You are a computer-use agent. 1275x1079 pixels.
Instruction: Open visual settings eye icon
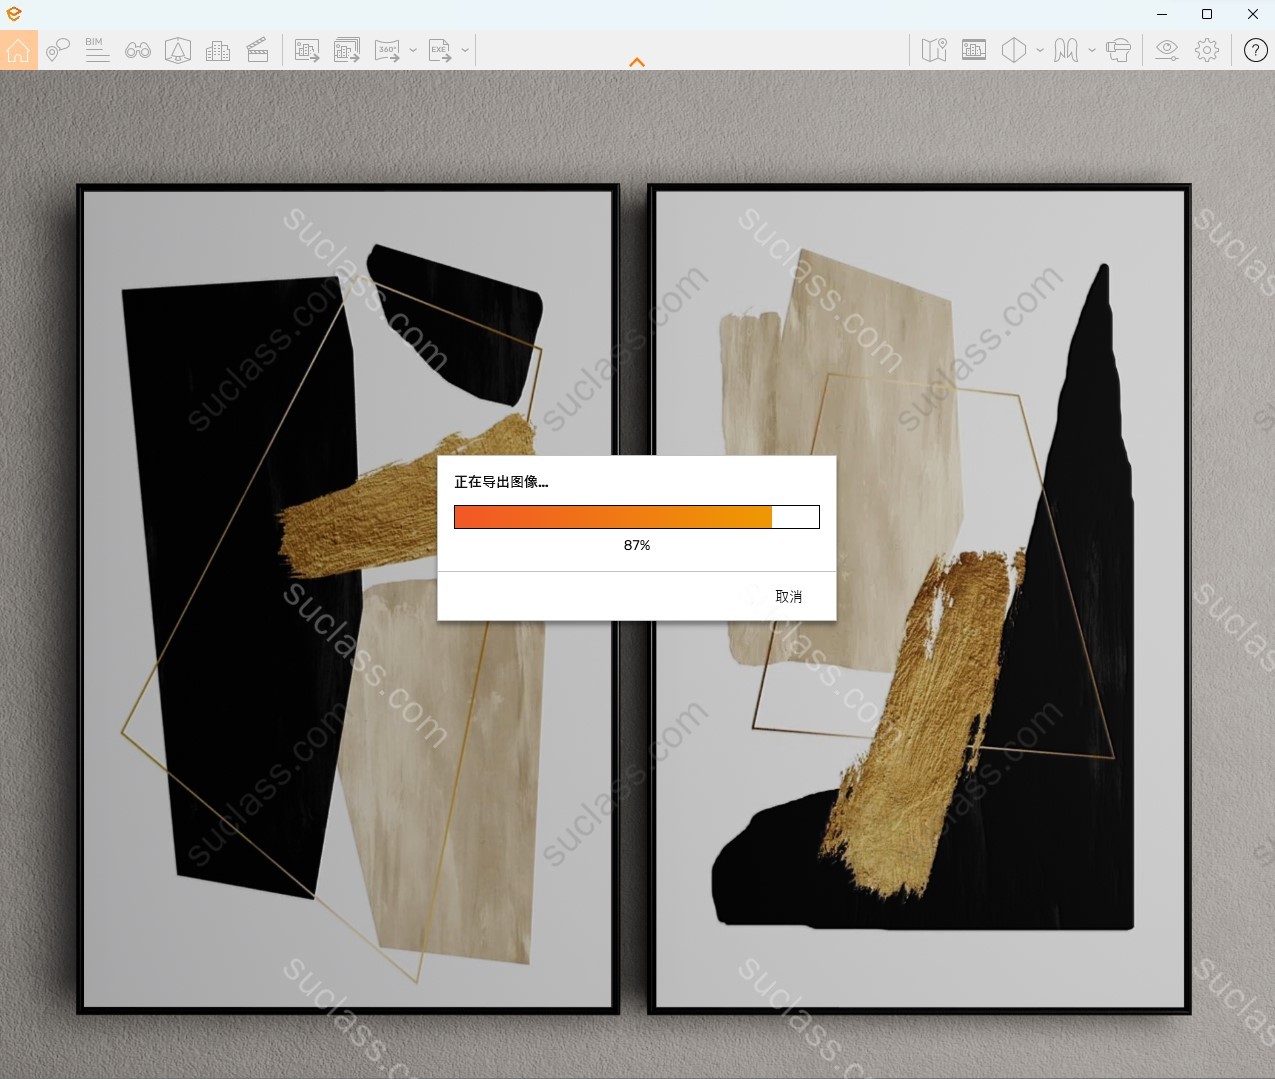pyautogui.click(x=1167, y=50)
